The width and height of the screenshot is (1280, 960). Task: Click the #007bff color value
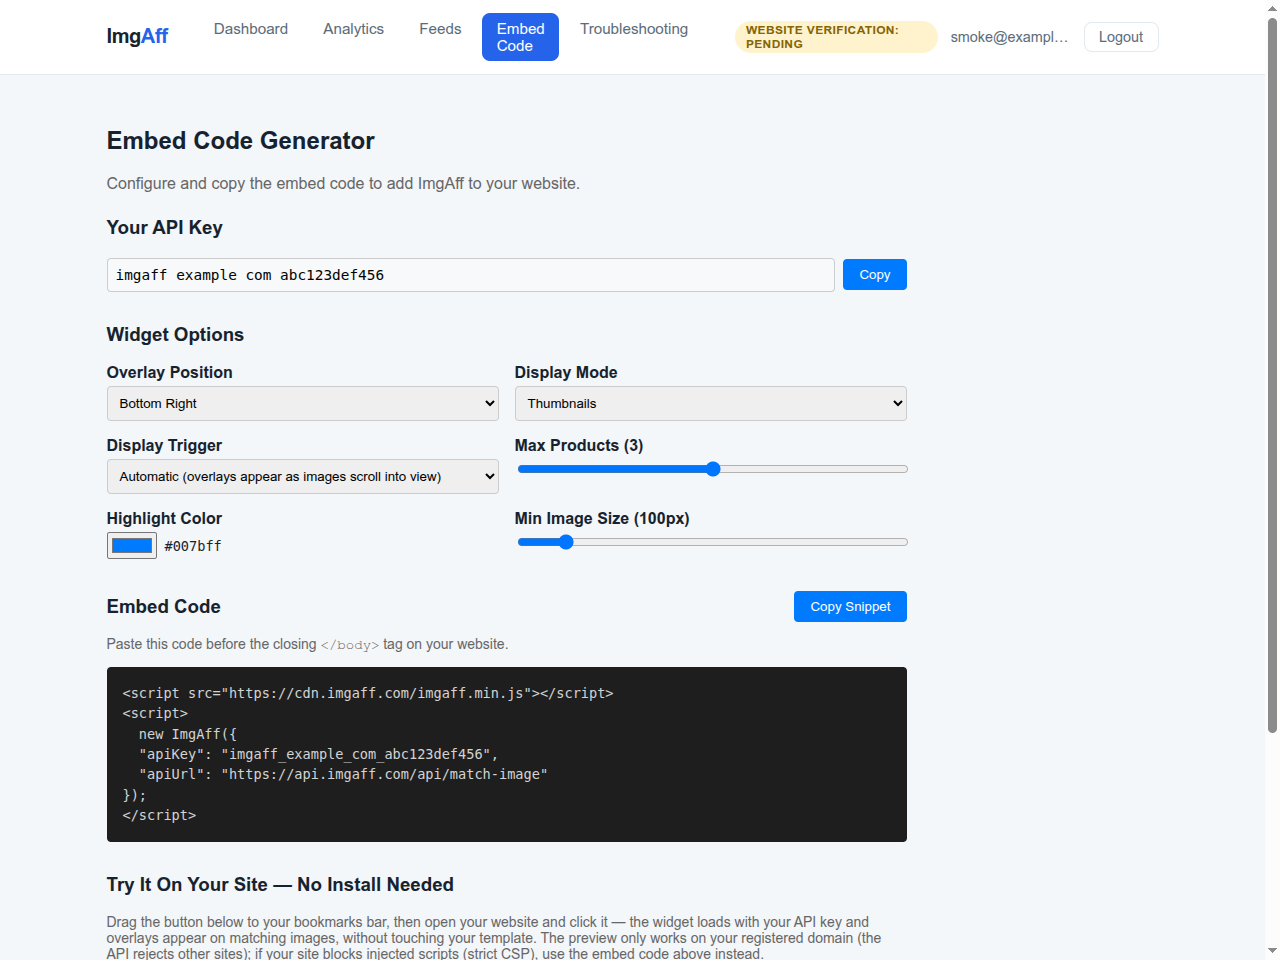[x=193, y=546]
